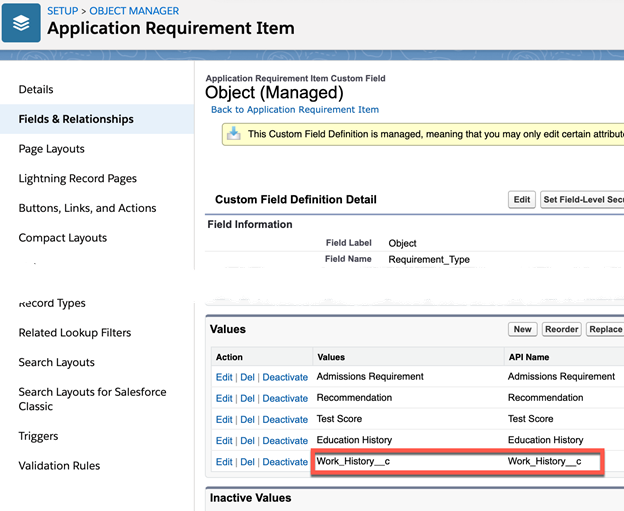Click the Edit button for field definition

coord(522,200)
